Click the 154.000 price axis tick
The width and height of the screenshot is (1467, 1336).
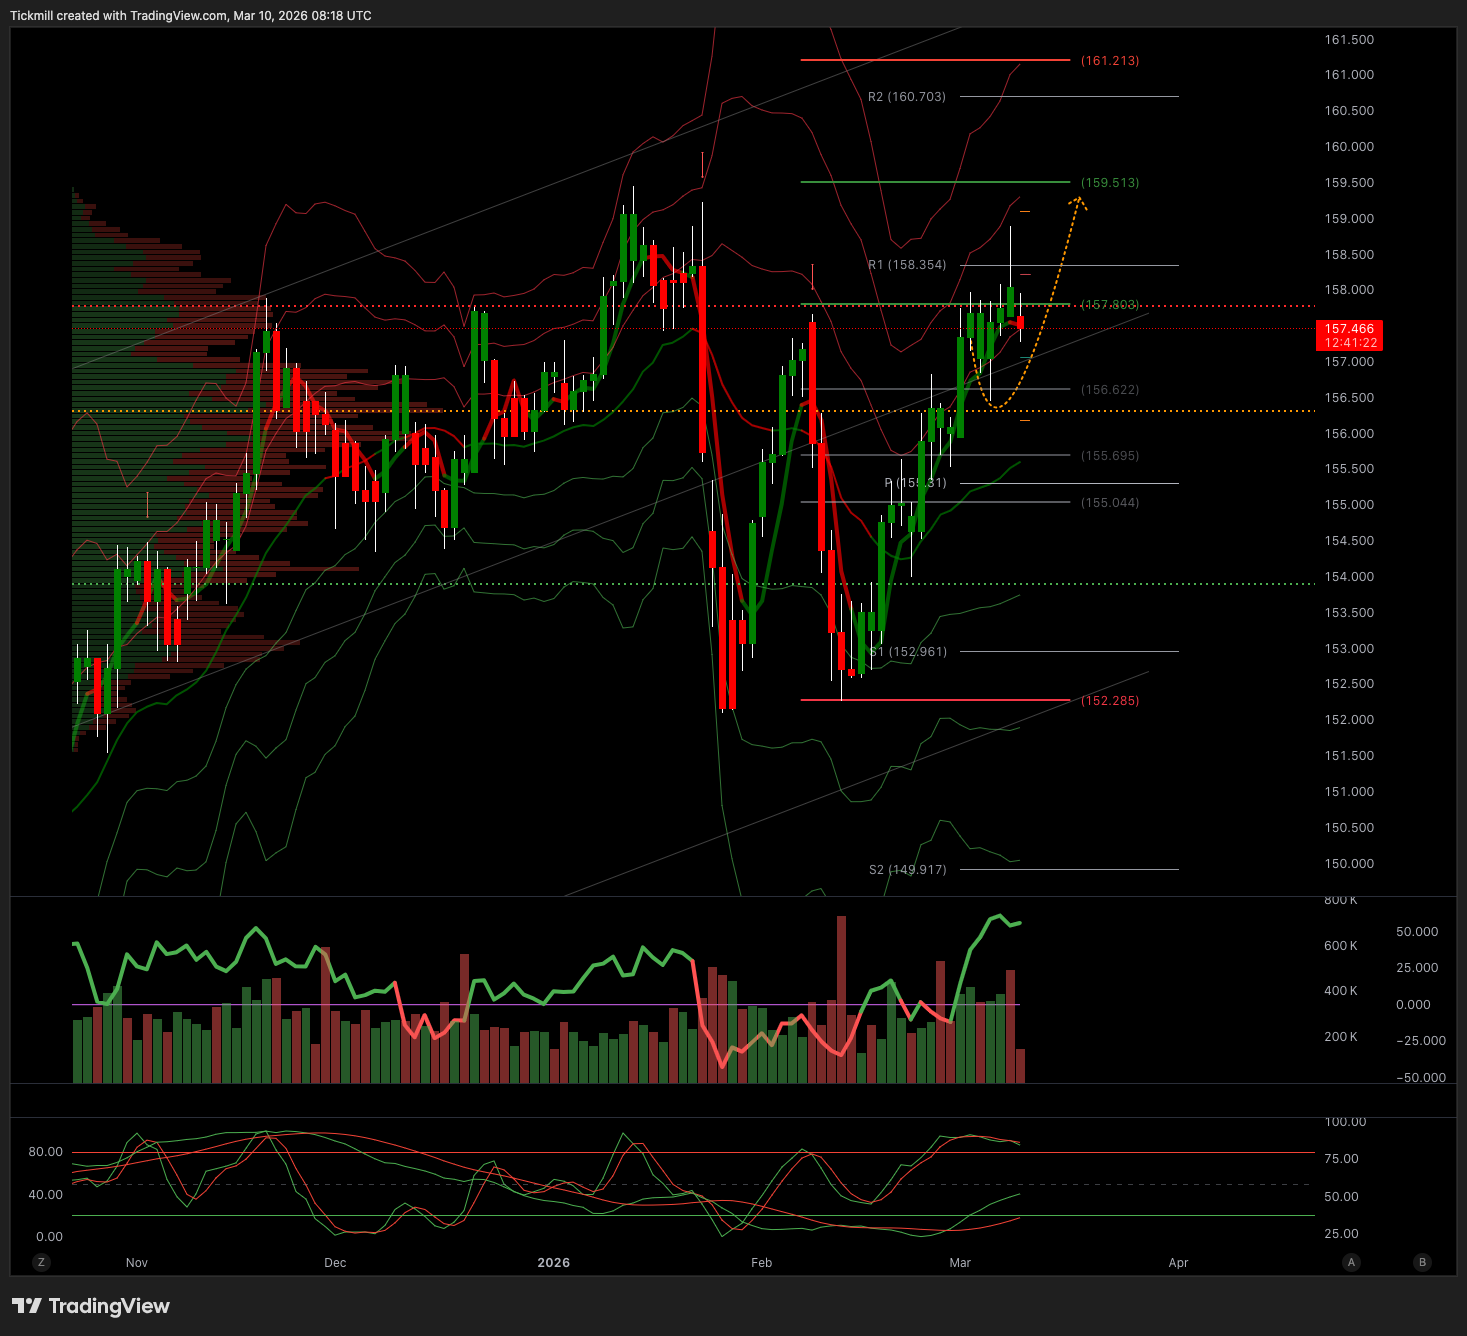1349,577
